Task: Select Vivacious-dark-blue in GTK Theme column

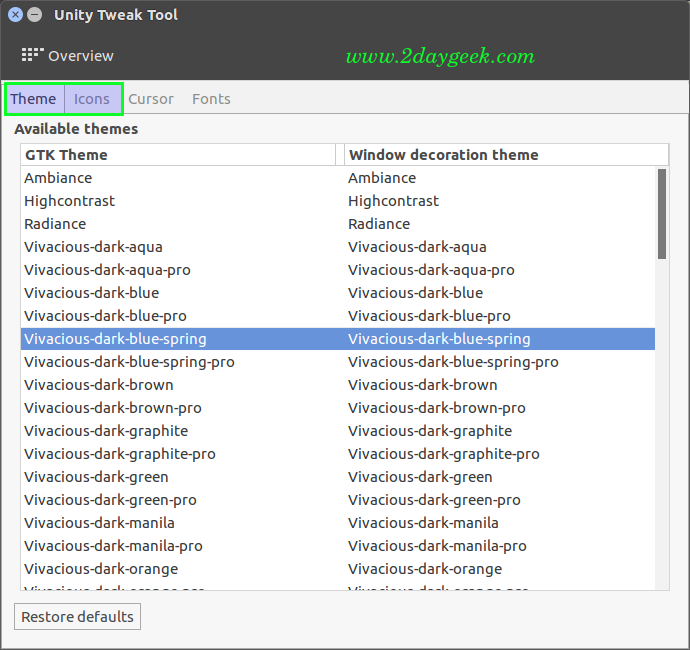Action: click(x=92, y=293)
